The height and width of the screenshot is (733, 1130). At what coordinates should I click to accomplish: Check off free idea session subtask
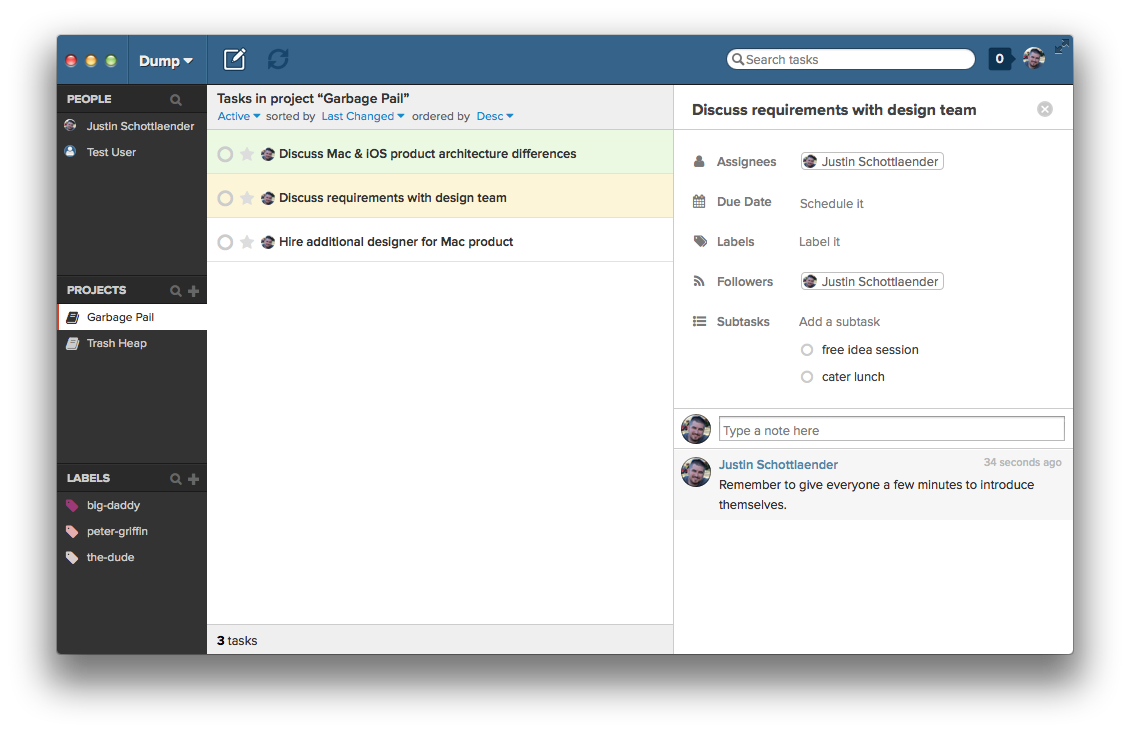point(807,350)
